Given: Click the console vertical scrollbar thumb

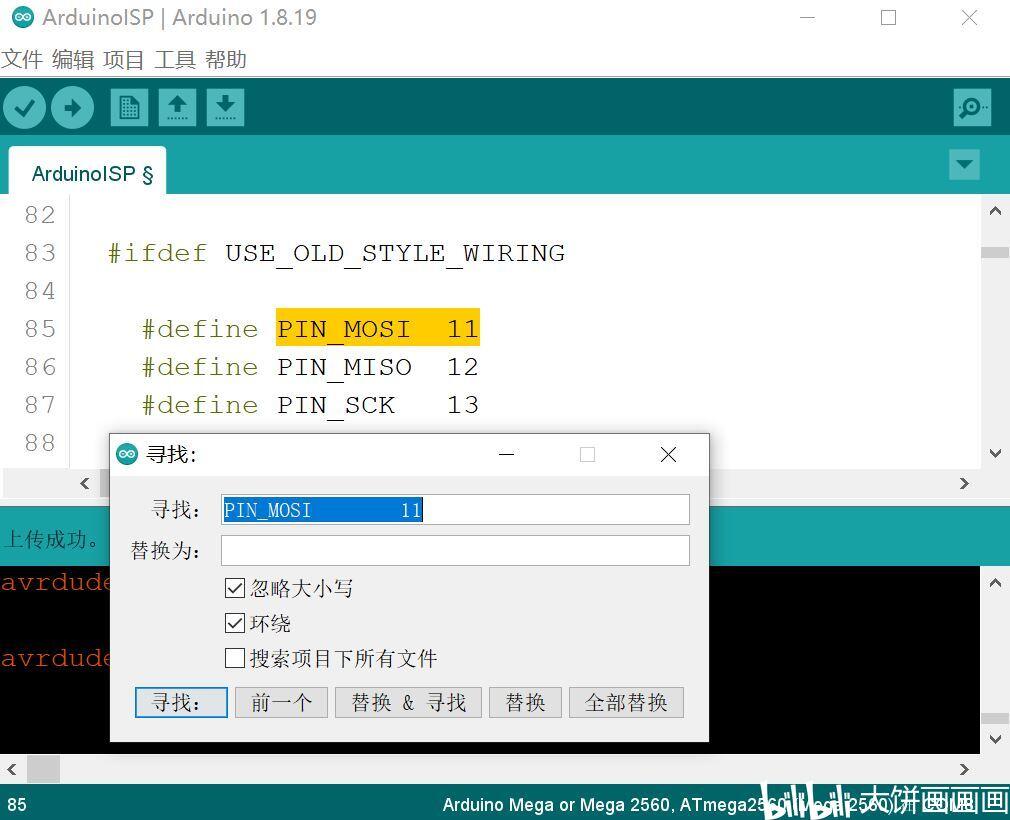Looking at the screenshot, I should click(x=995, y=718).
